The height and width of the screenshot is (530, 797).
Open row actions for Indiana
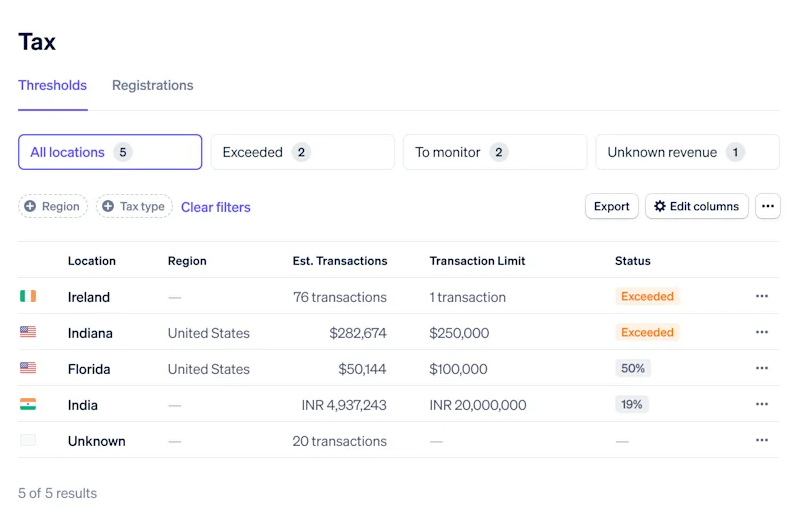761,332
